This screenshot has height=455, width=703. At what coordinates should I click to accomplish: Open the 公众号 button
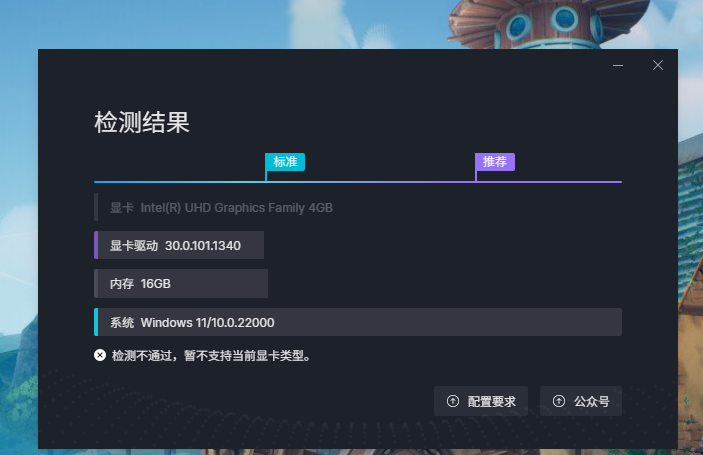coord(581,401)
